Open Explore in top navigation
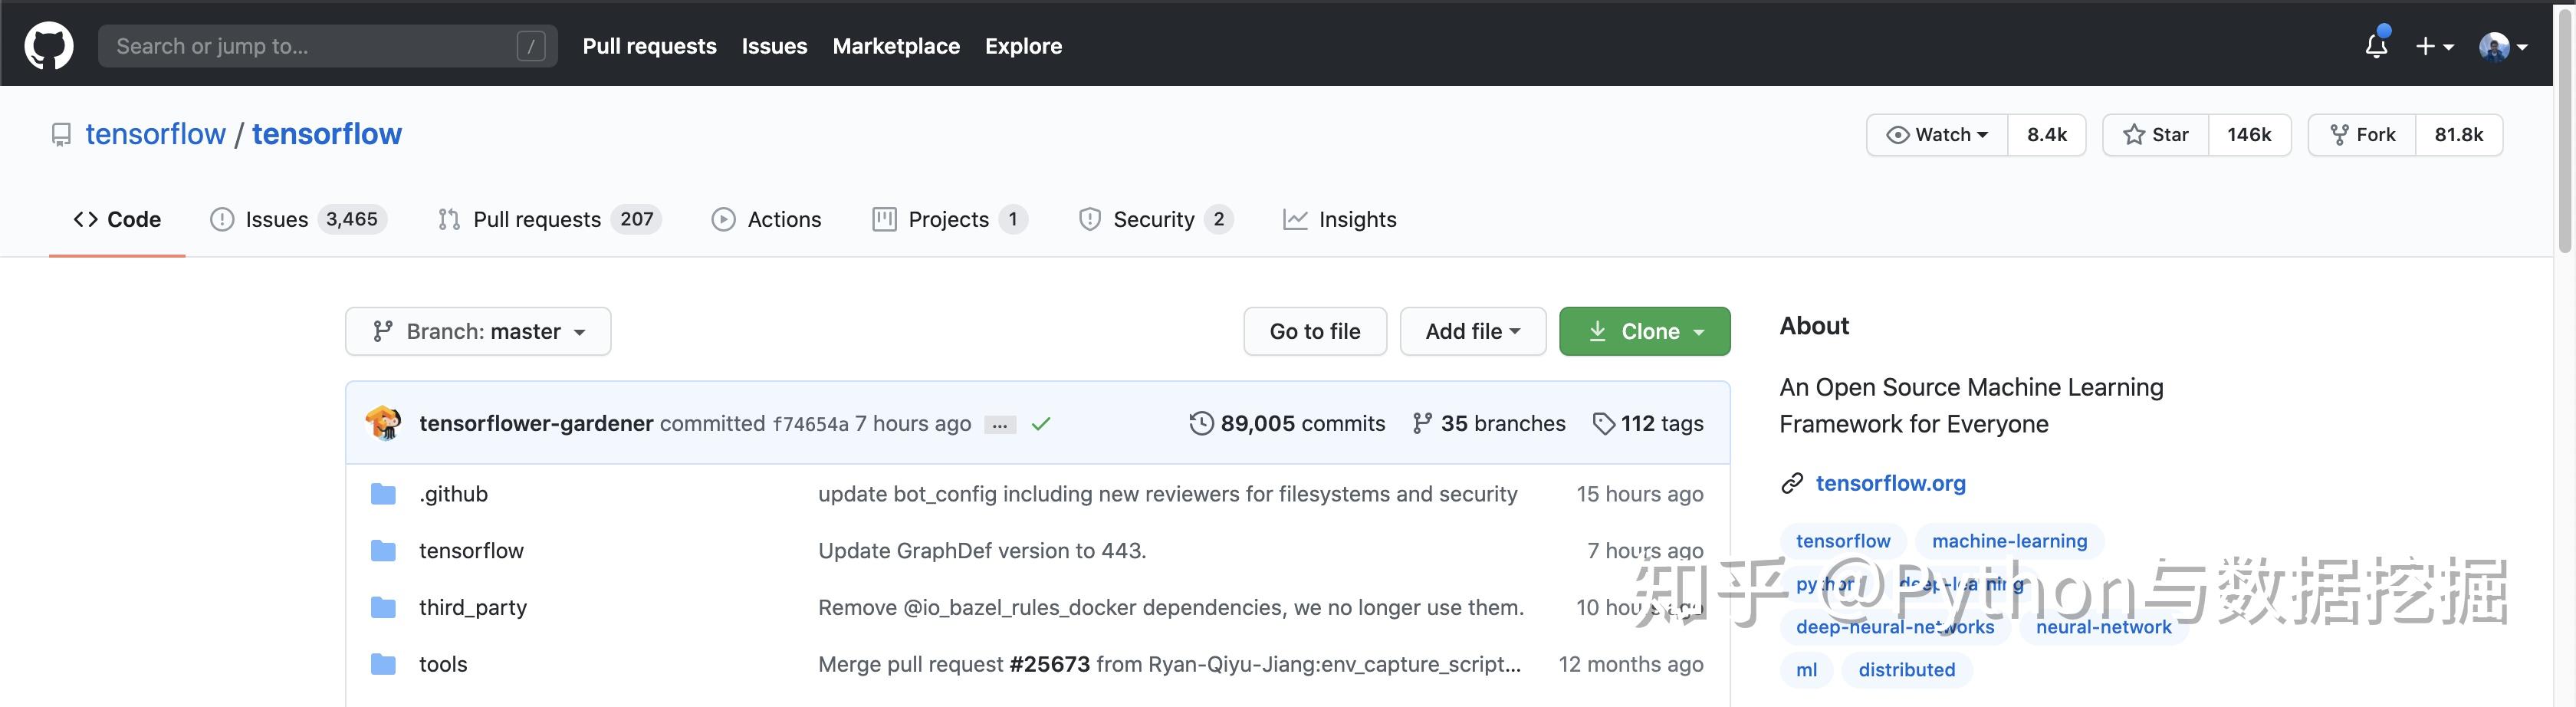The height and width of the screenshot is (707, 2576). pos(1023,46)
